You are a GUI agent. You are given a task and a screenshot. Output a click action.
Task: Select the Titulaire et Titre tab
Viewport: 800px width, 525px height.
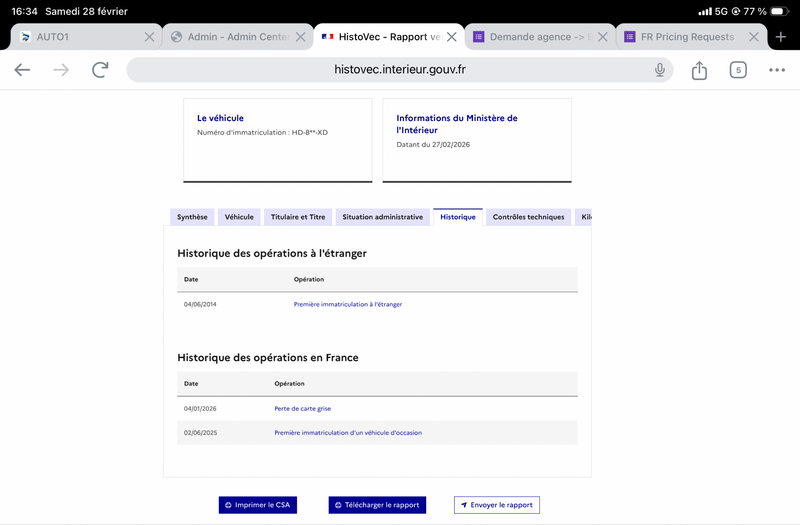[298, 217]
